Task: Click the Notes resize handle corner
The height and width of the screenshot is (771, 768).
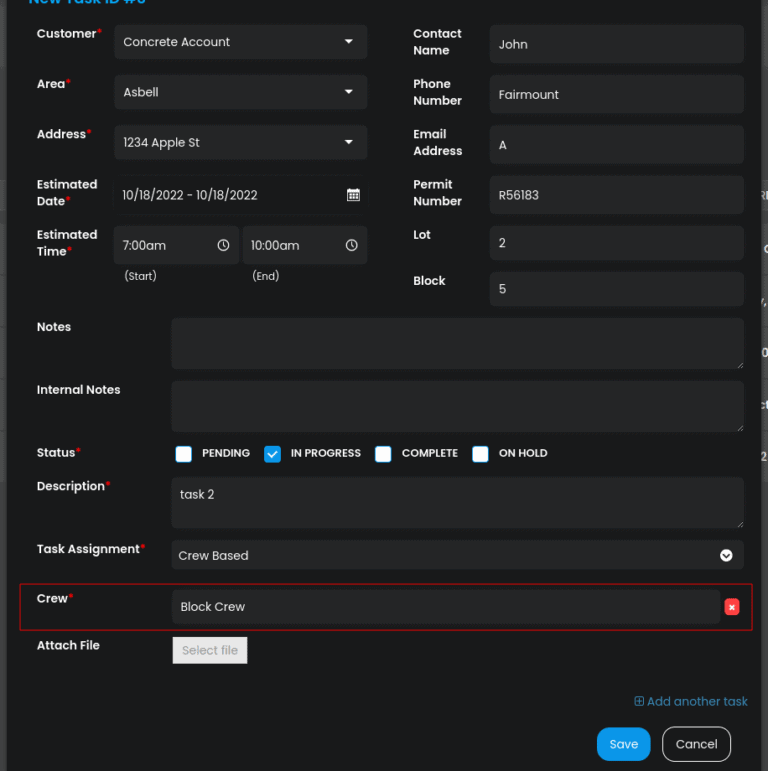Action: (740, 365)
